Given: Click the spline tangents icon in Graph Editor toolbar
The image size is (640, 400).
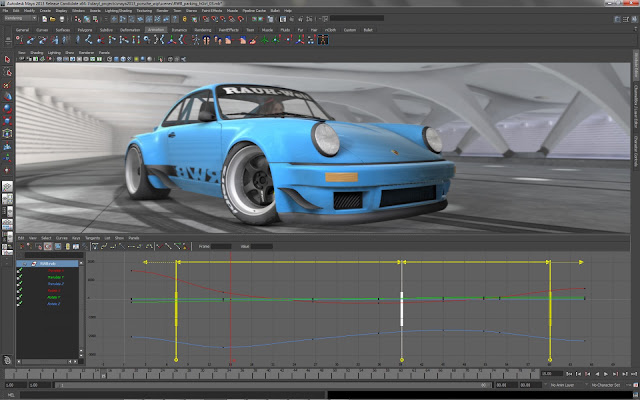Looking at the screenshot, I should [104, 246].
